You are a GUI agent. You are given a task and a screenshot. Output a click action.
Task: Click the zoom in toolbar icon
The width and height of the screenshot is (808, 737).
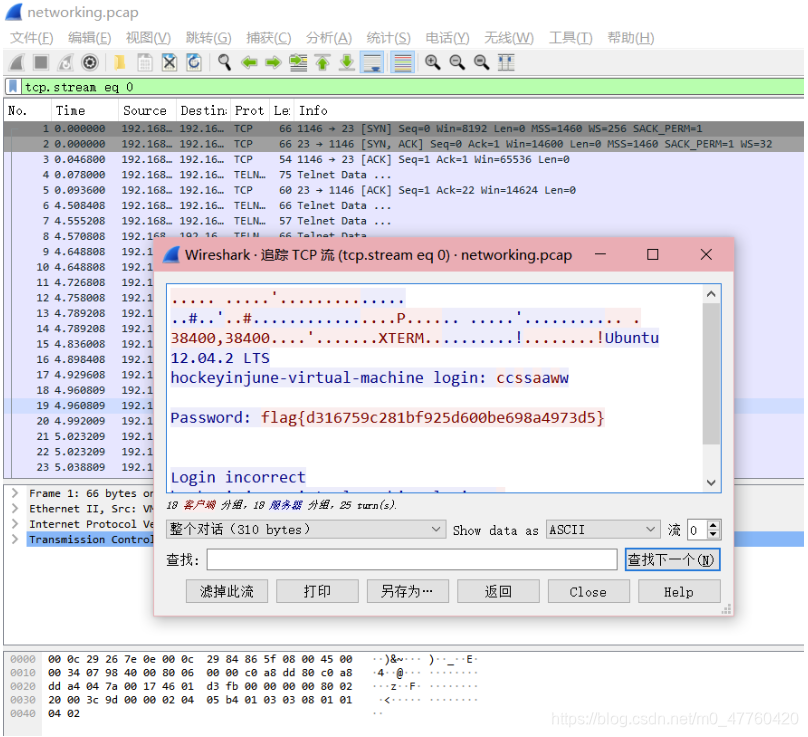(x=432, y=62)
